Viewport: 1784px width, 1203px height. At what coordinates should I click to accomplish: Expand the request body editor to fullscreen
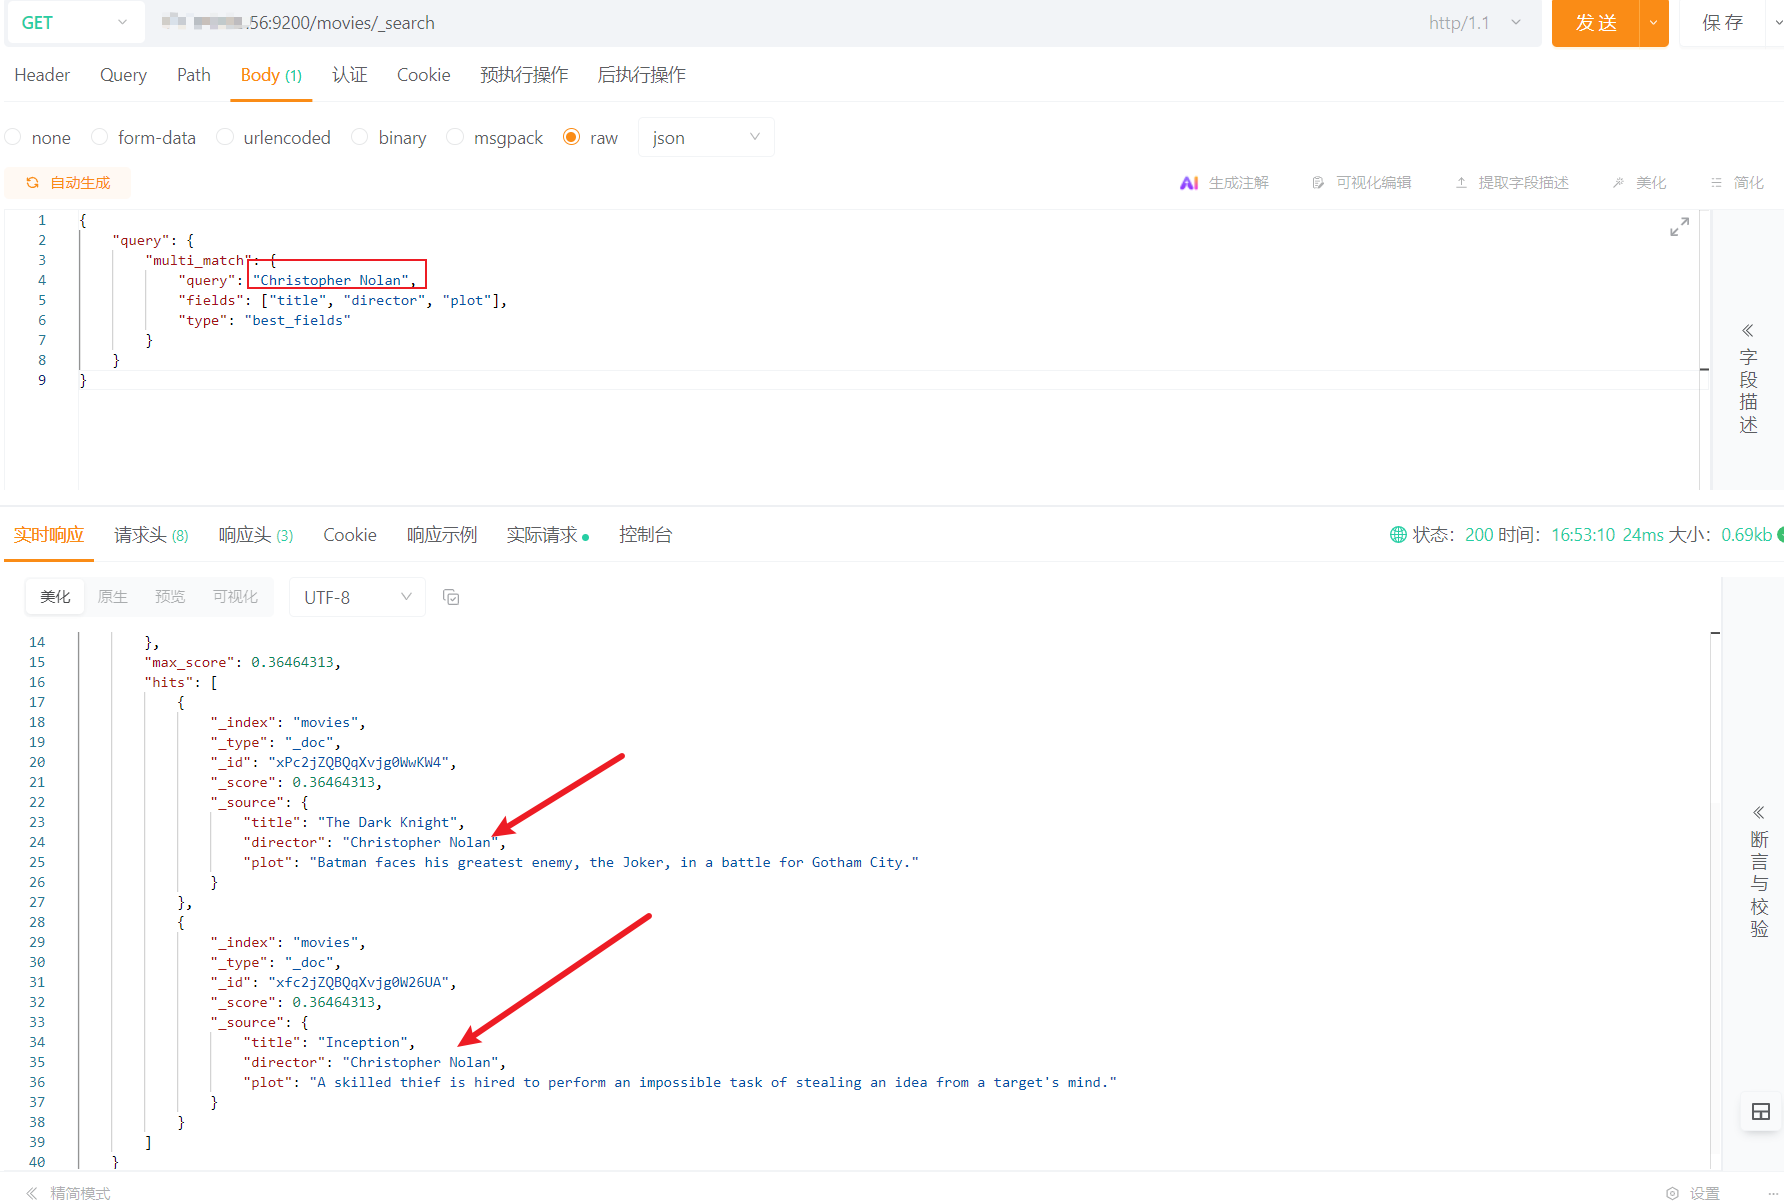[x=1679, y=227]
